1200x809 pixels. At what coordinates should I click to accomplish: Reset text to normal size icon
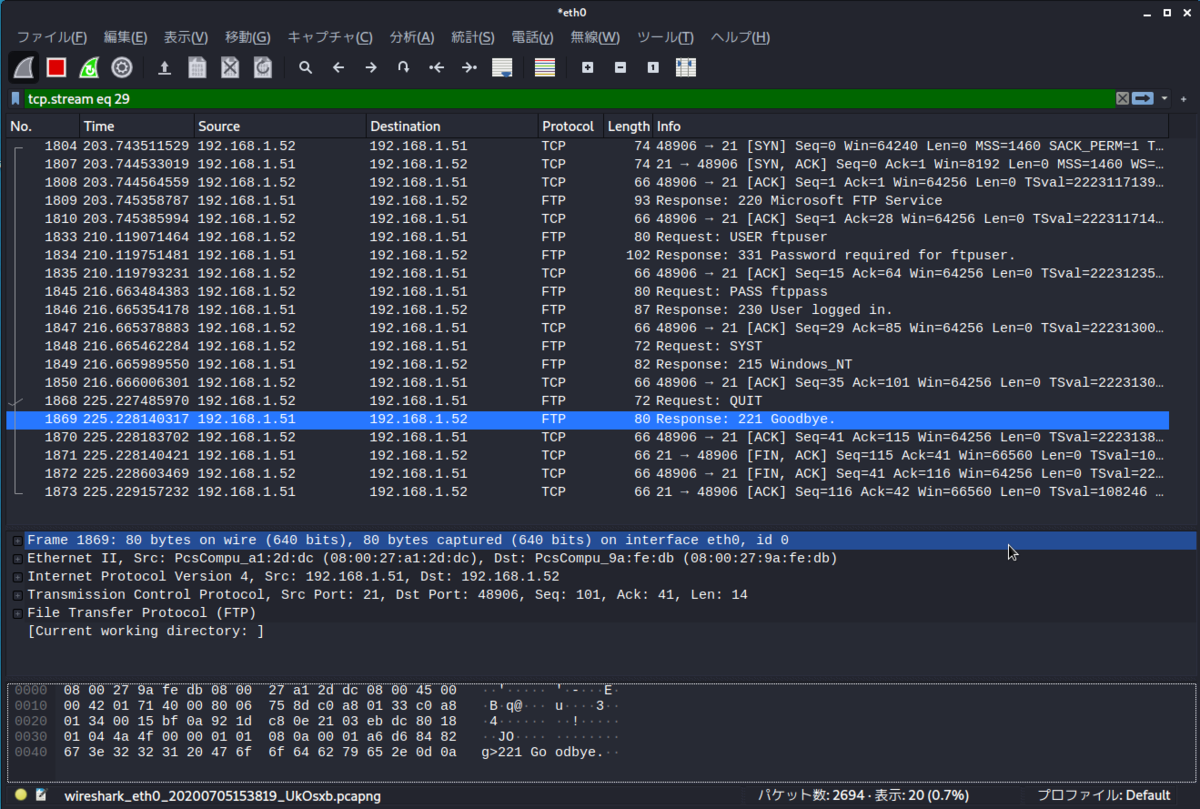653,68
